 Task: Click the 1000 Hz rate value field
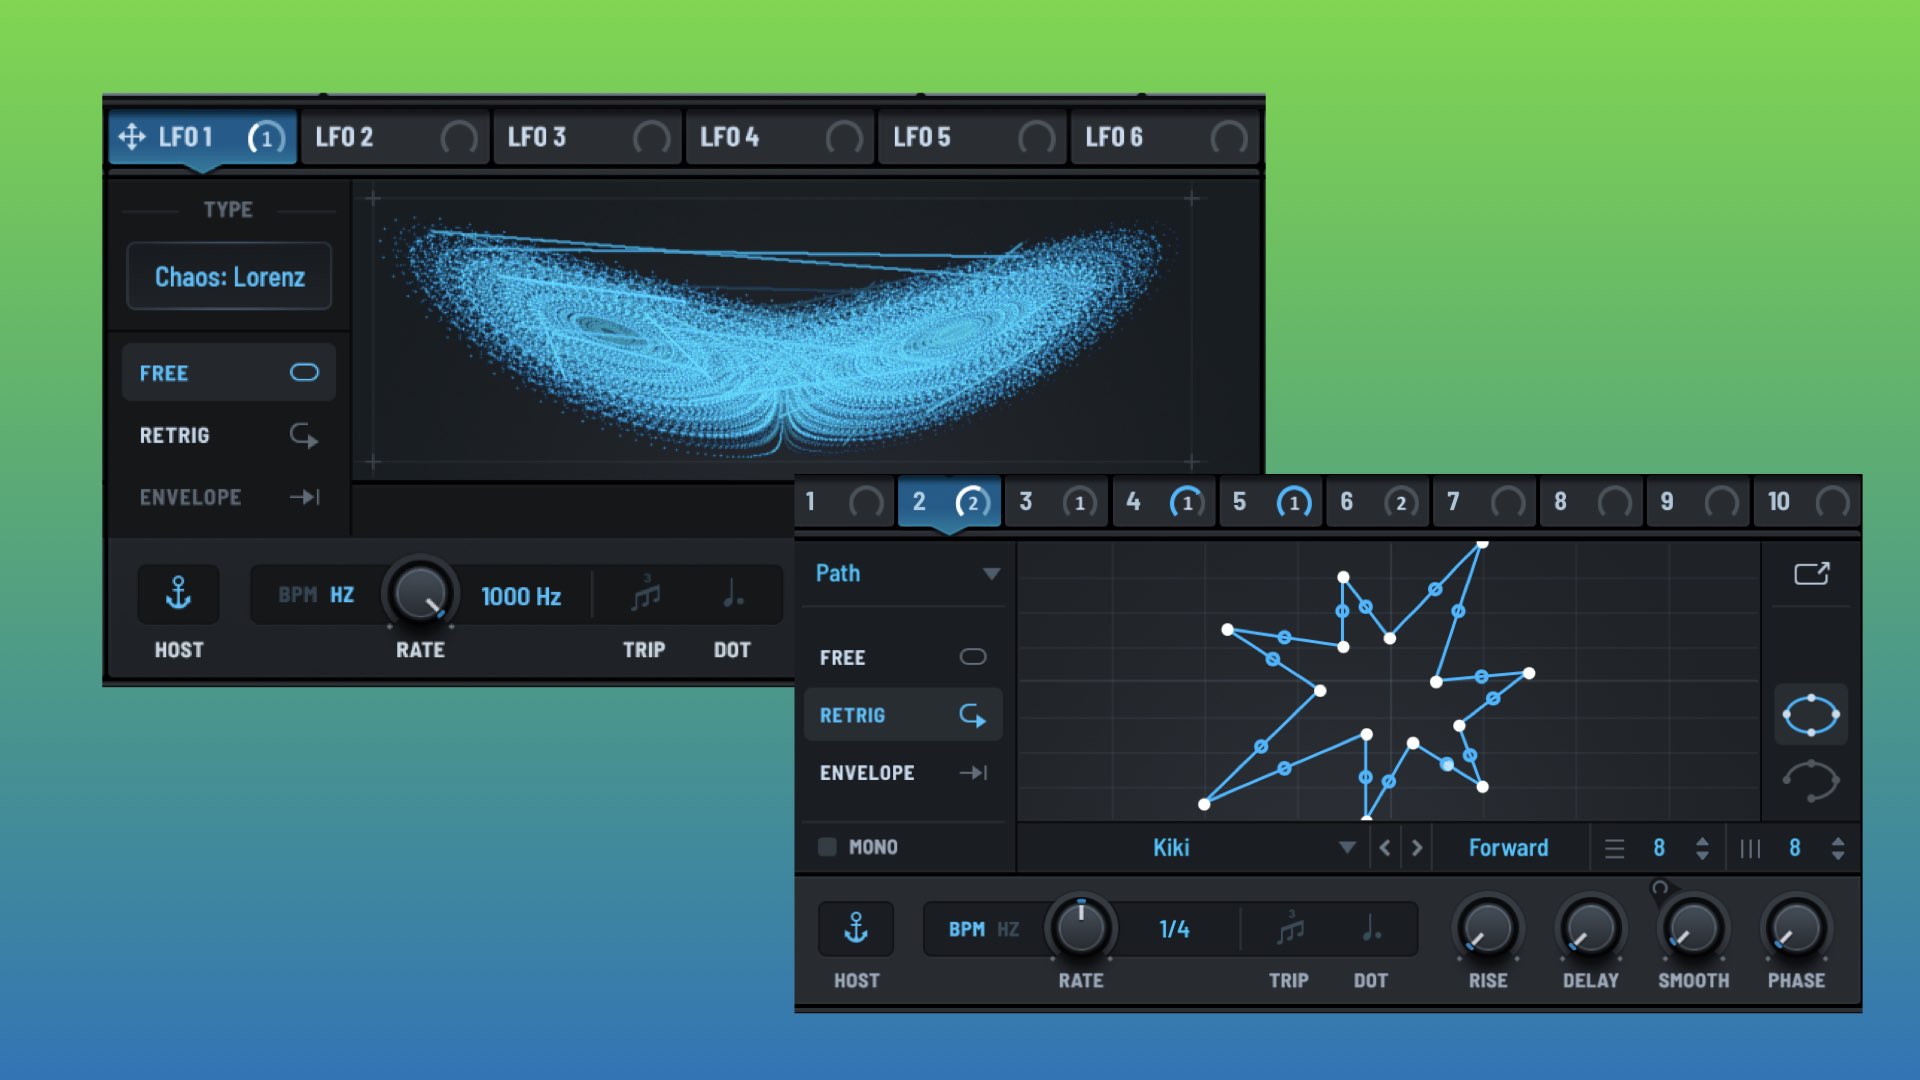(520, 596)
